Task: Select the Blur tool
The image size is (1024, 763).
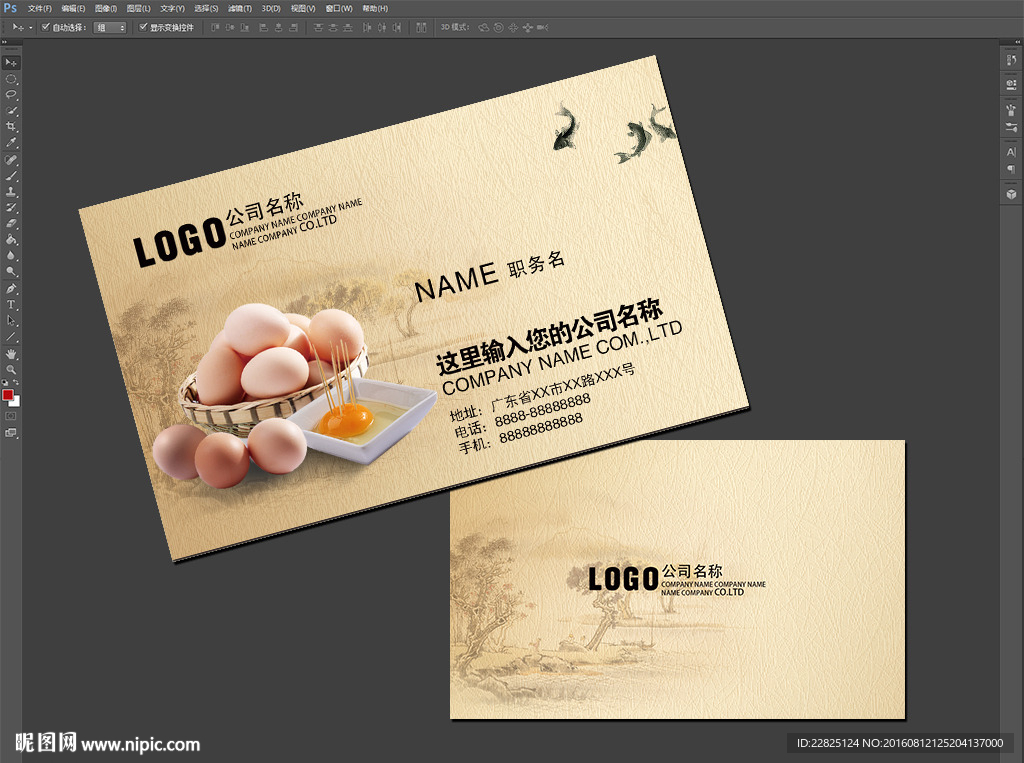Action: (11, 255)
